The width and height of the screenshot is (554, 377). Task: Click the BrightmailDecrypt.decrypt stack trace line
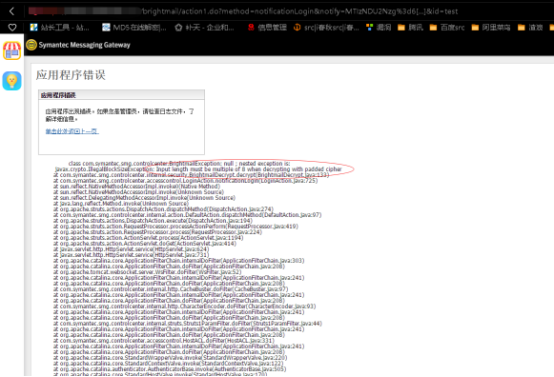(x=191, y=175)
